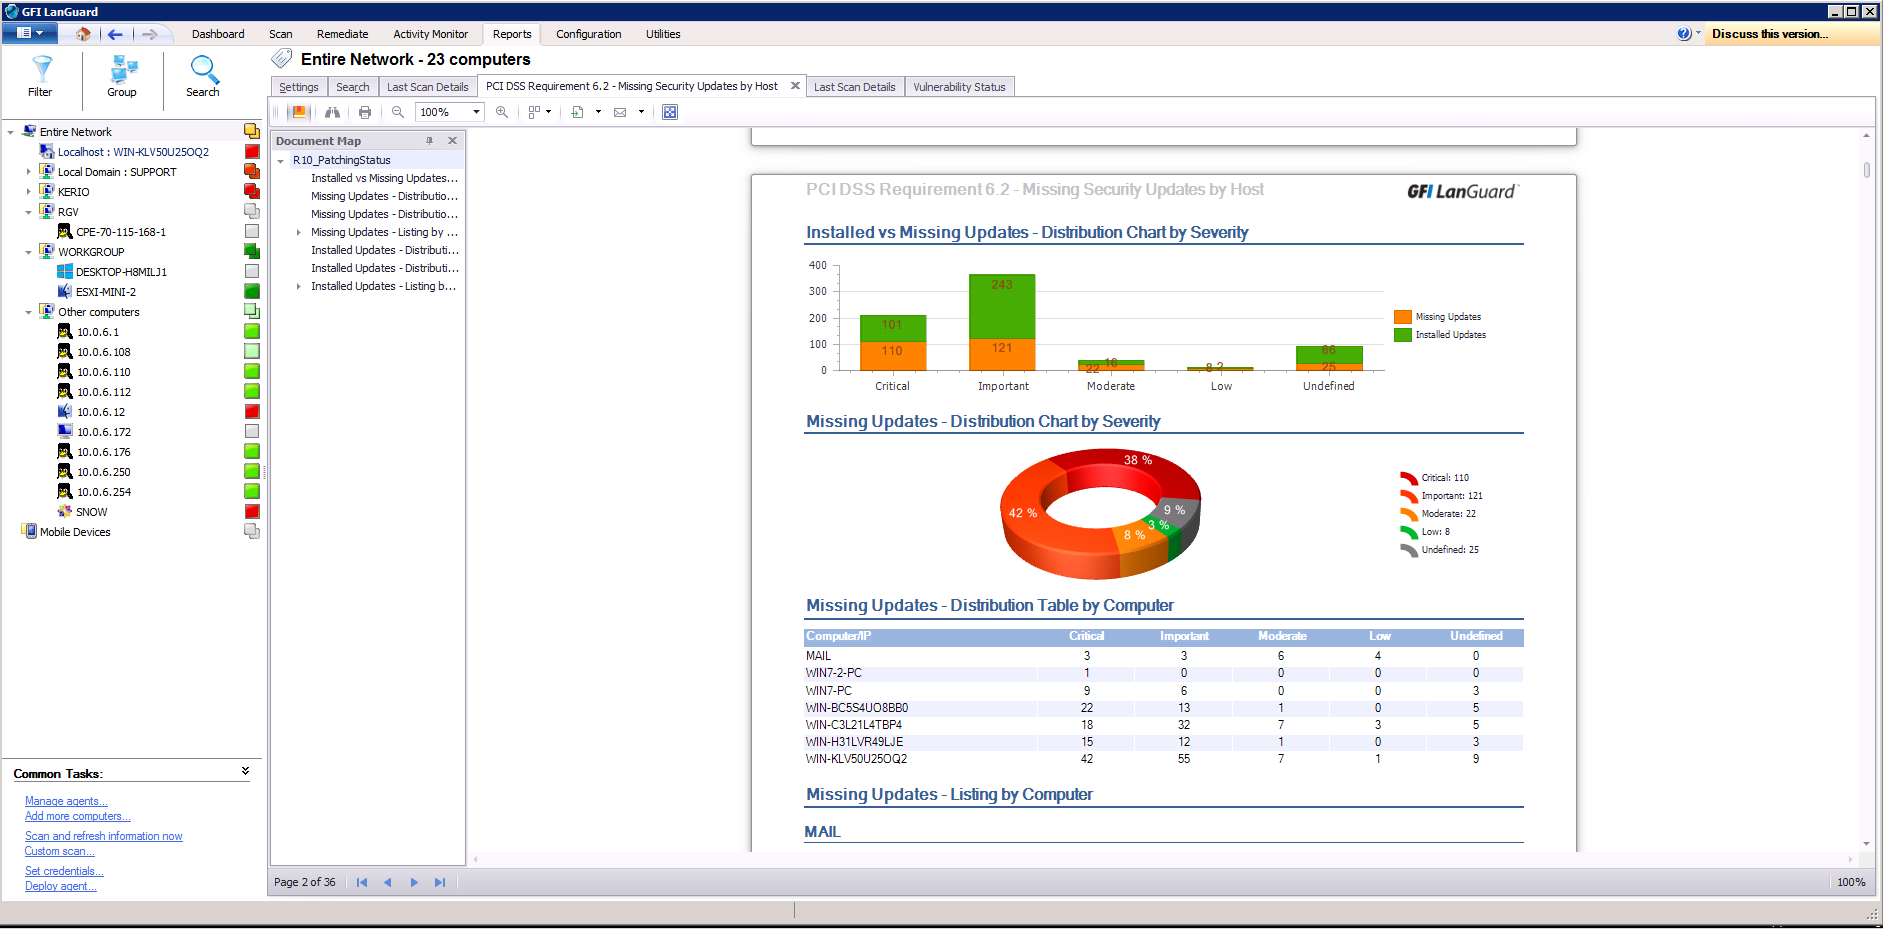Open the zoom level 100% combo box
Image resolution: width=1884 pixels, height=929 pixels.
point(450,112)
